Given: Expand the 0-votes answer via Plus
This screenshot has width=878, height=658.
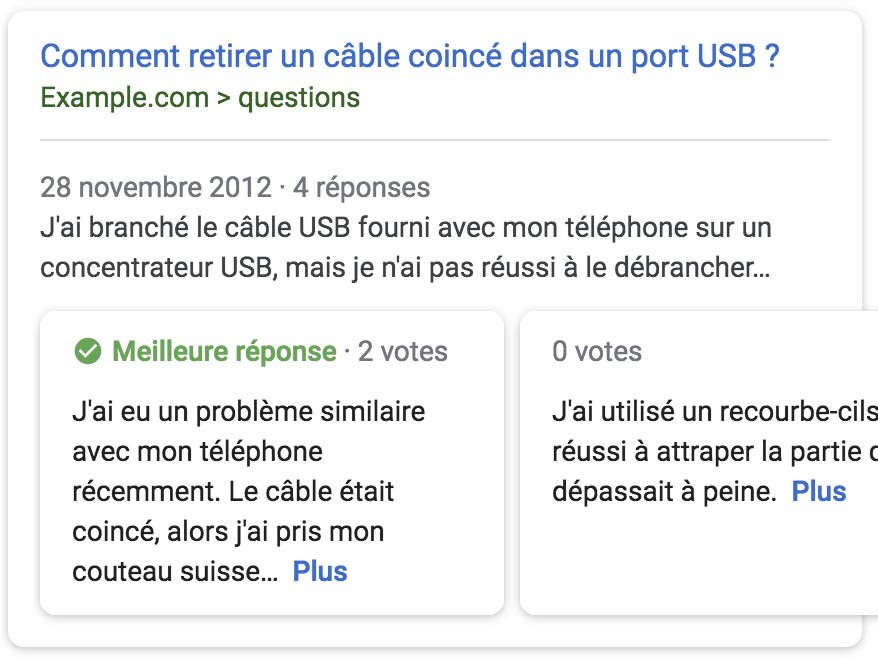Looking at the screenshot, I should click(819, 491).
